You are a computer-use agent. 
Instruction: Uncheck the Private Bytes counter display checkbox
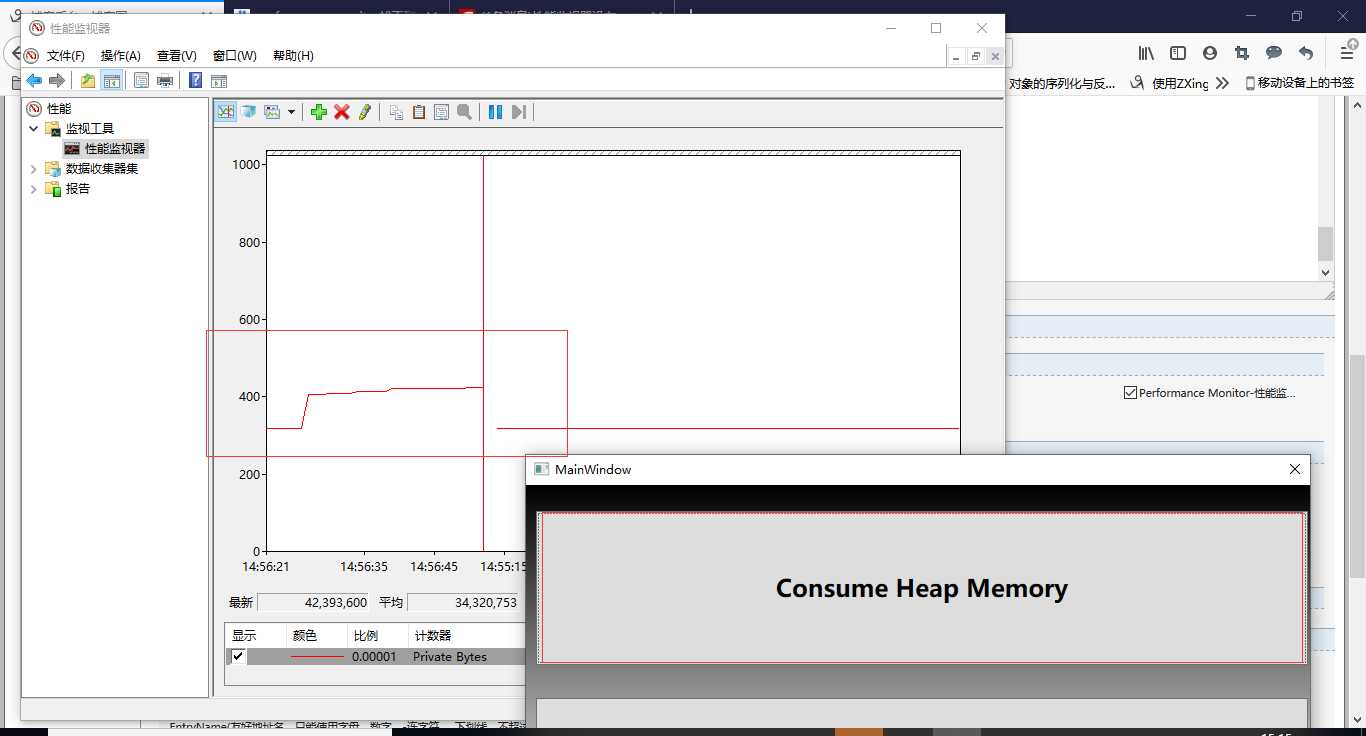coord(238,657)
